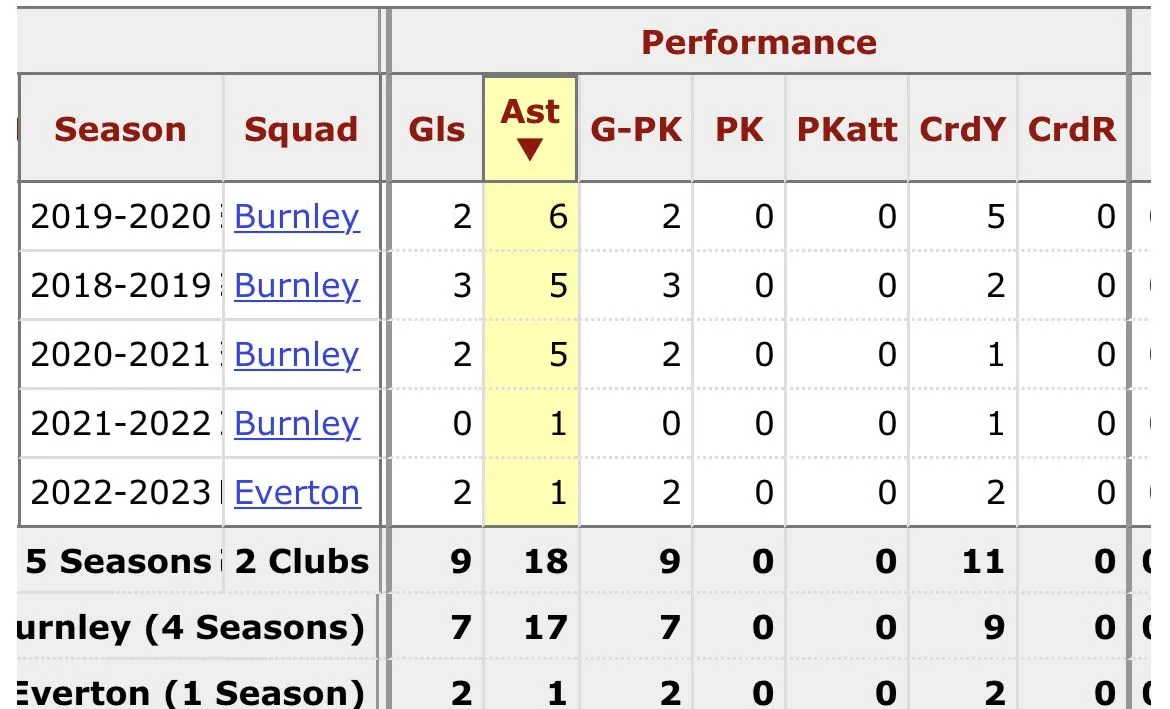The image size is (1170, 709).
Task: Click the CrdR column header
Action: [x=1072, y=129]
